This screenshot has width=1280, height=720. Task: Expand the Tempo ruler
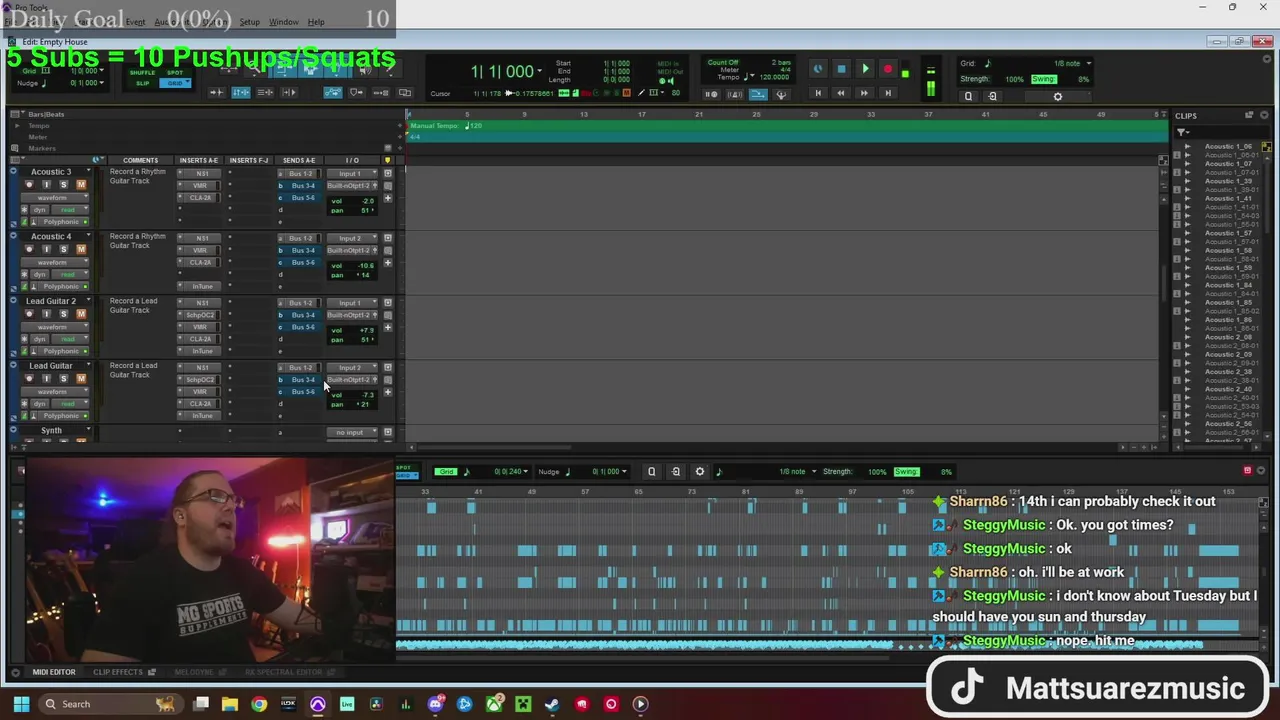[16, 126]
